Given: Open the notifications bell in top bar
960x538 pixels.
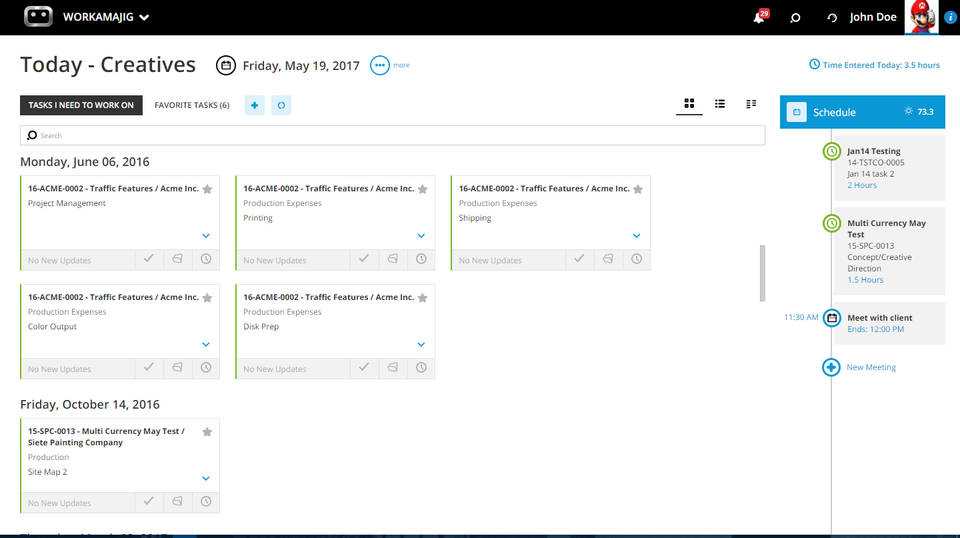Looking at the screenshot, I should pos(759,17).
